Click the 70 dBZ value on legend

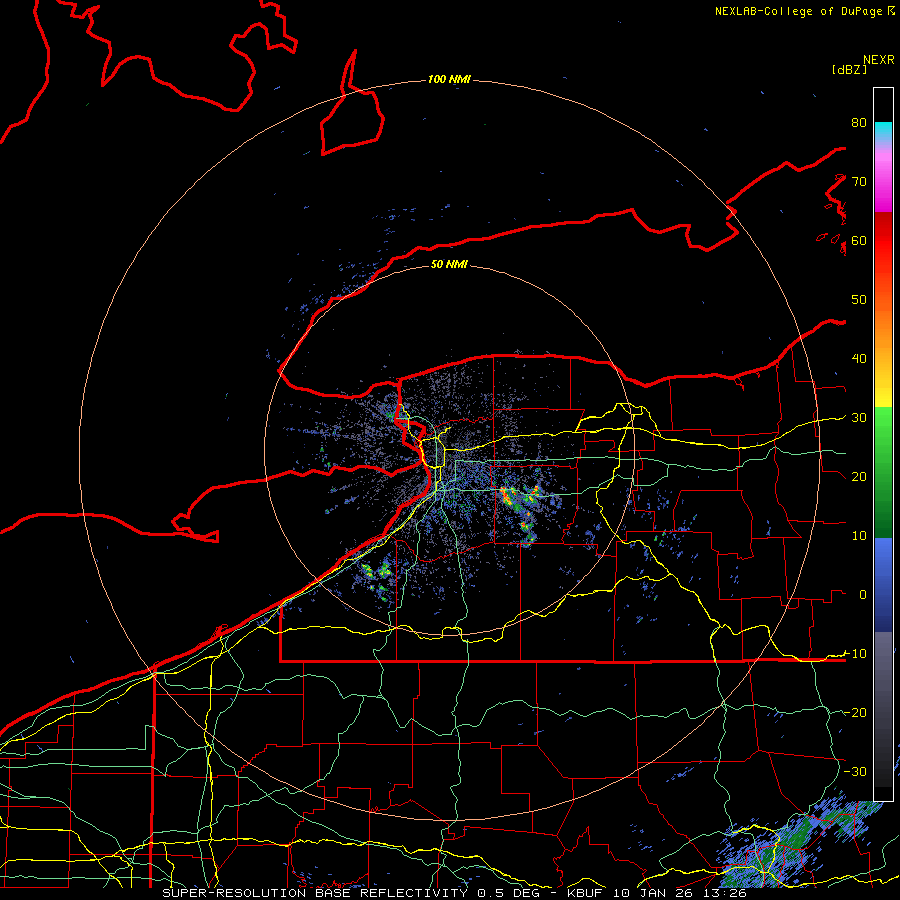[859, 182]
